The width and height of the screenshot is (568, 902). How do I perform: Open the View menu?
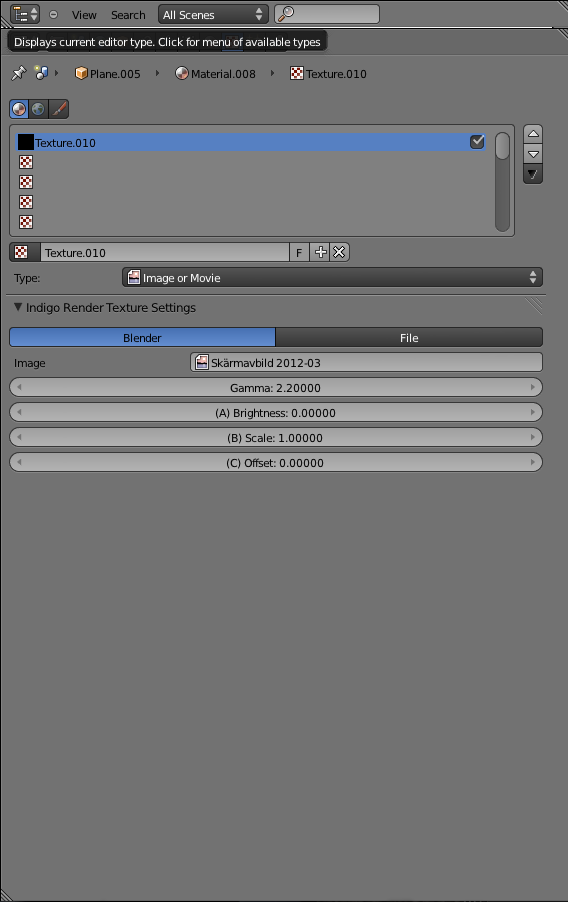click(84, 15)
